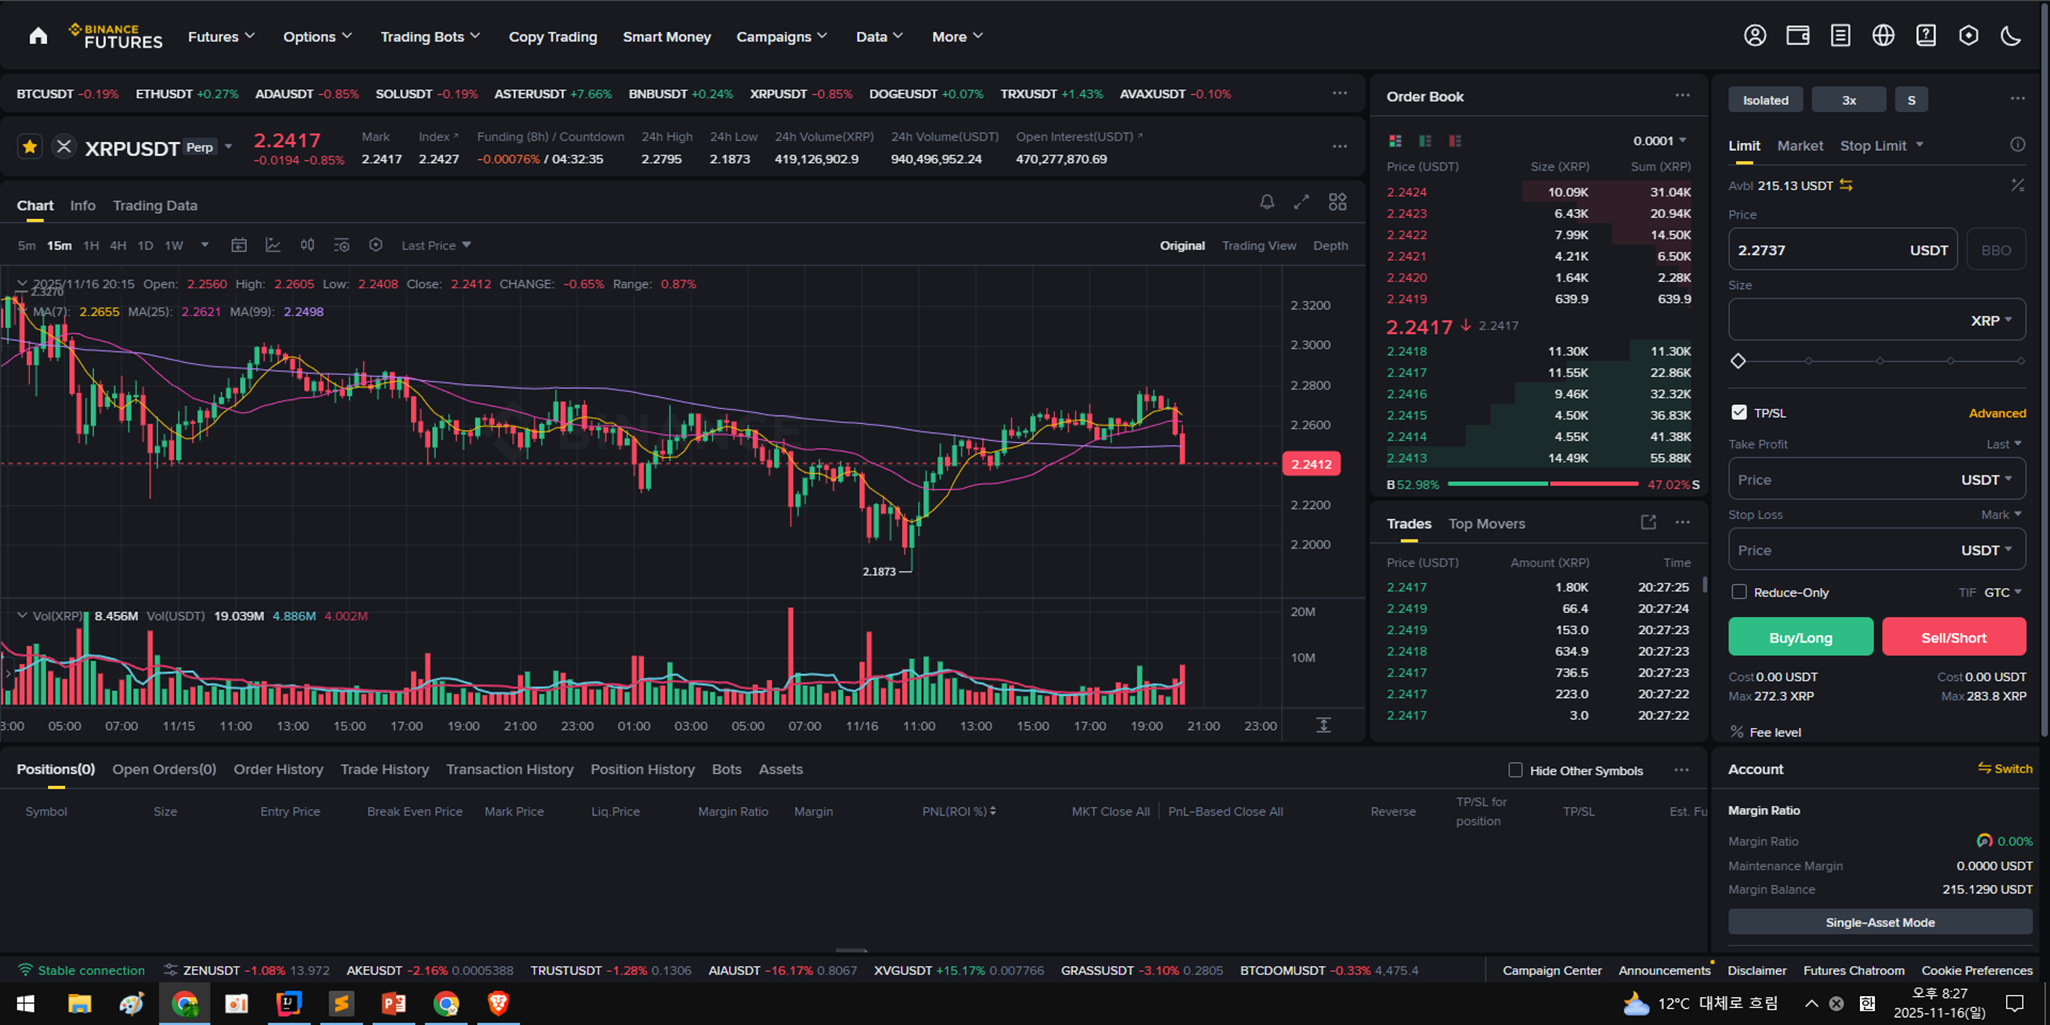The height and width of the screenshot is (1025, 2050).
Task: Click the chart scroll-to-latest icon
Action: 1323,725
